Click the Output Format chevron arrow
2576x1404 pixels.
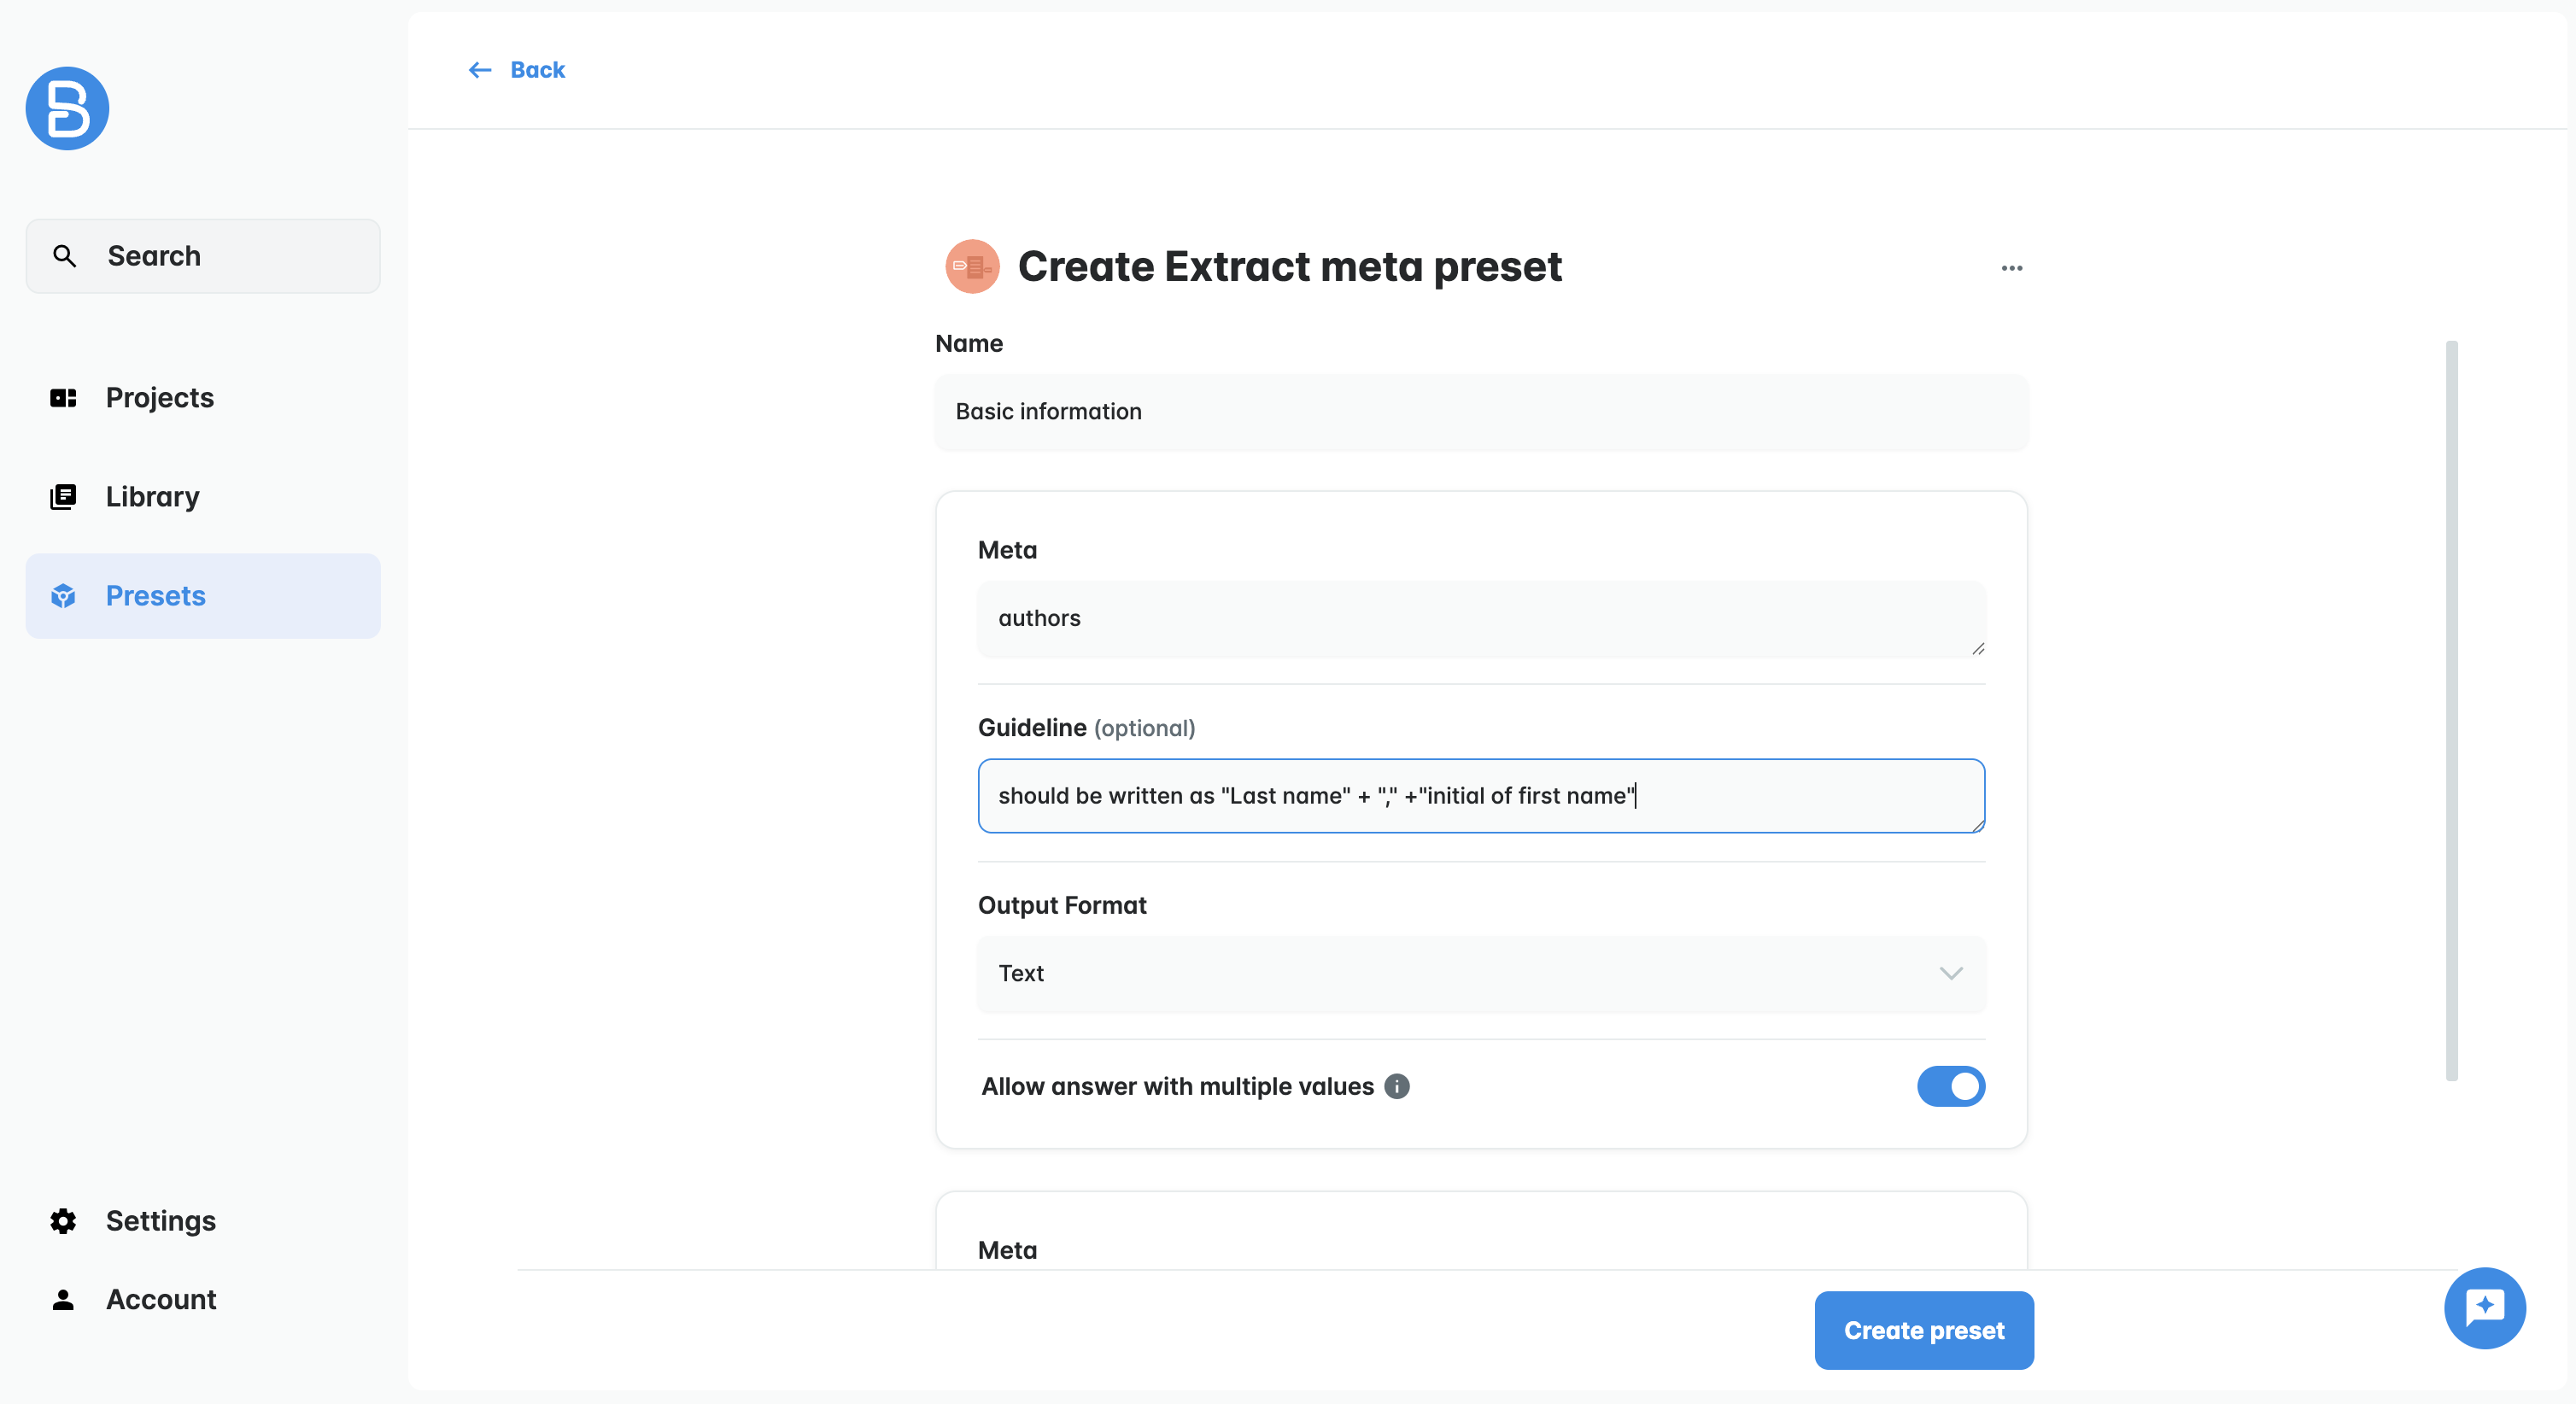[x=1950, y=973]
